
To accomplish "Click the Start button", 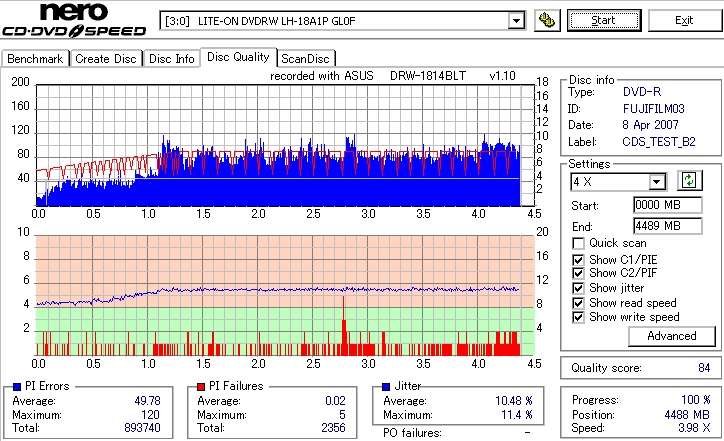I will coord(604,20).
